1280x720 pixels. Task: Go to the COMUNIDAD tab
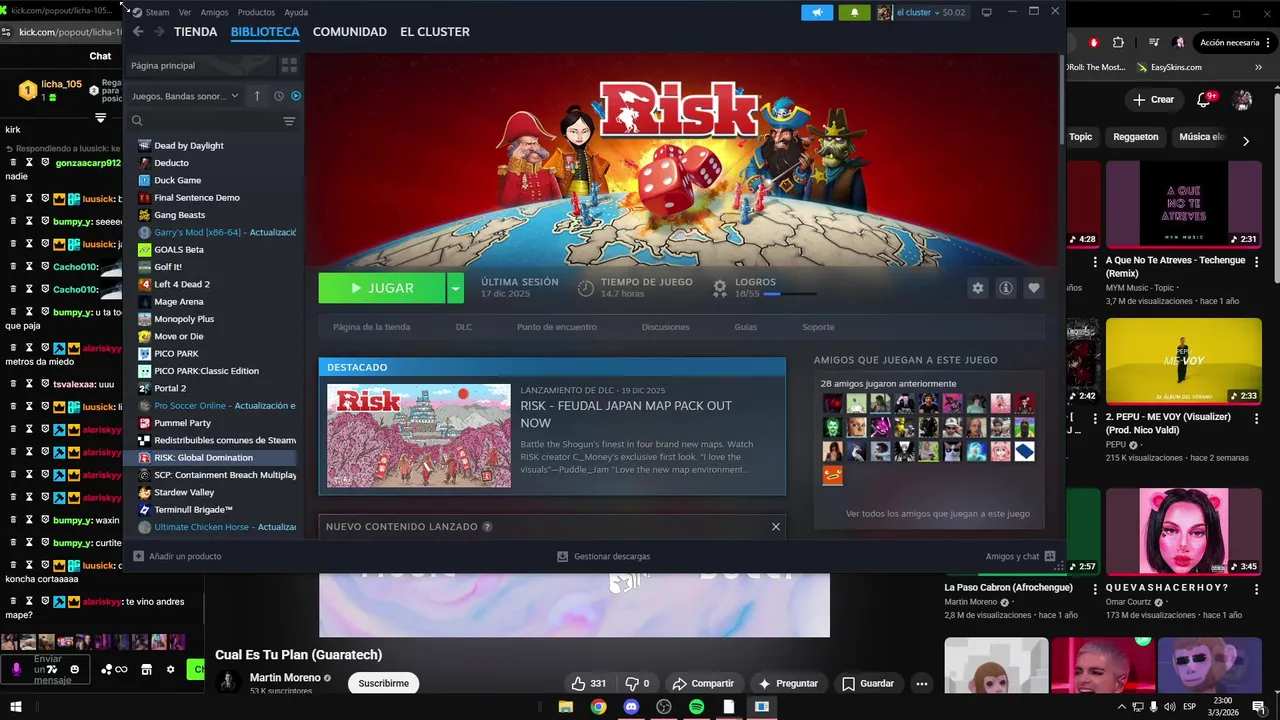point(349,32)
